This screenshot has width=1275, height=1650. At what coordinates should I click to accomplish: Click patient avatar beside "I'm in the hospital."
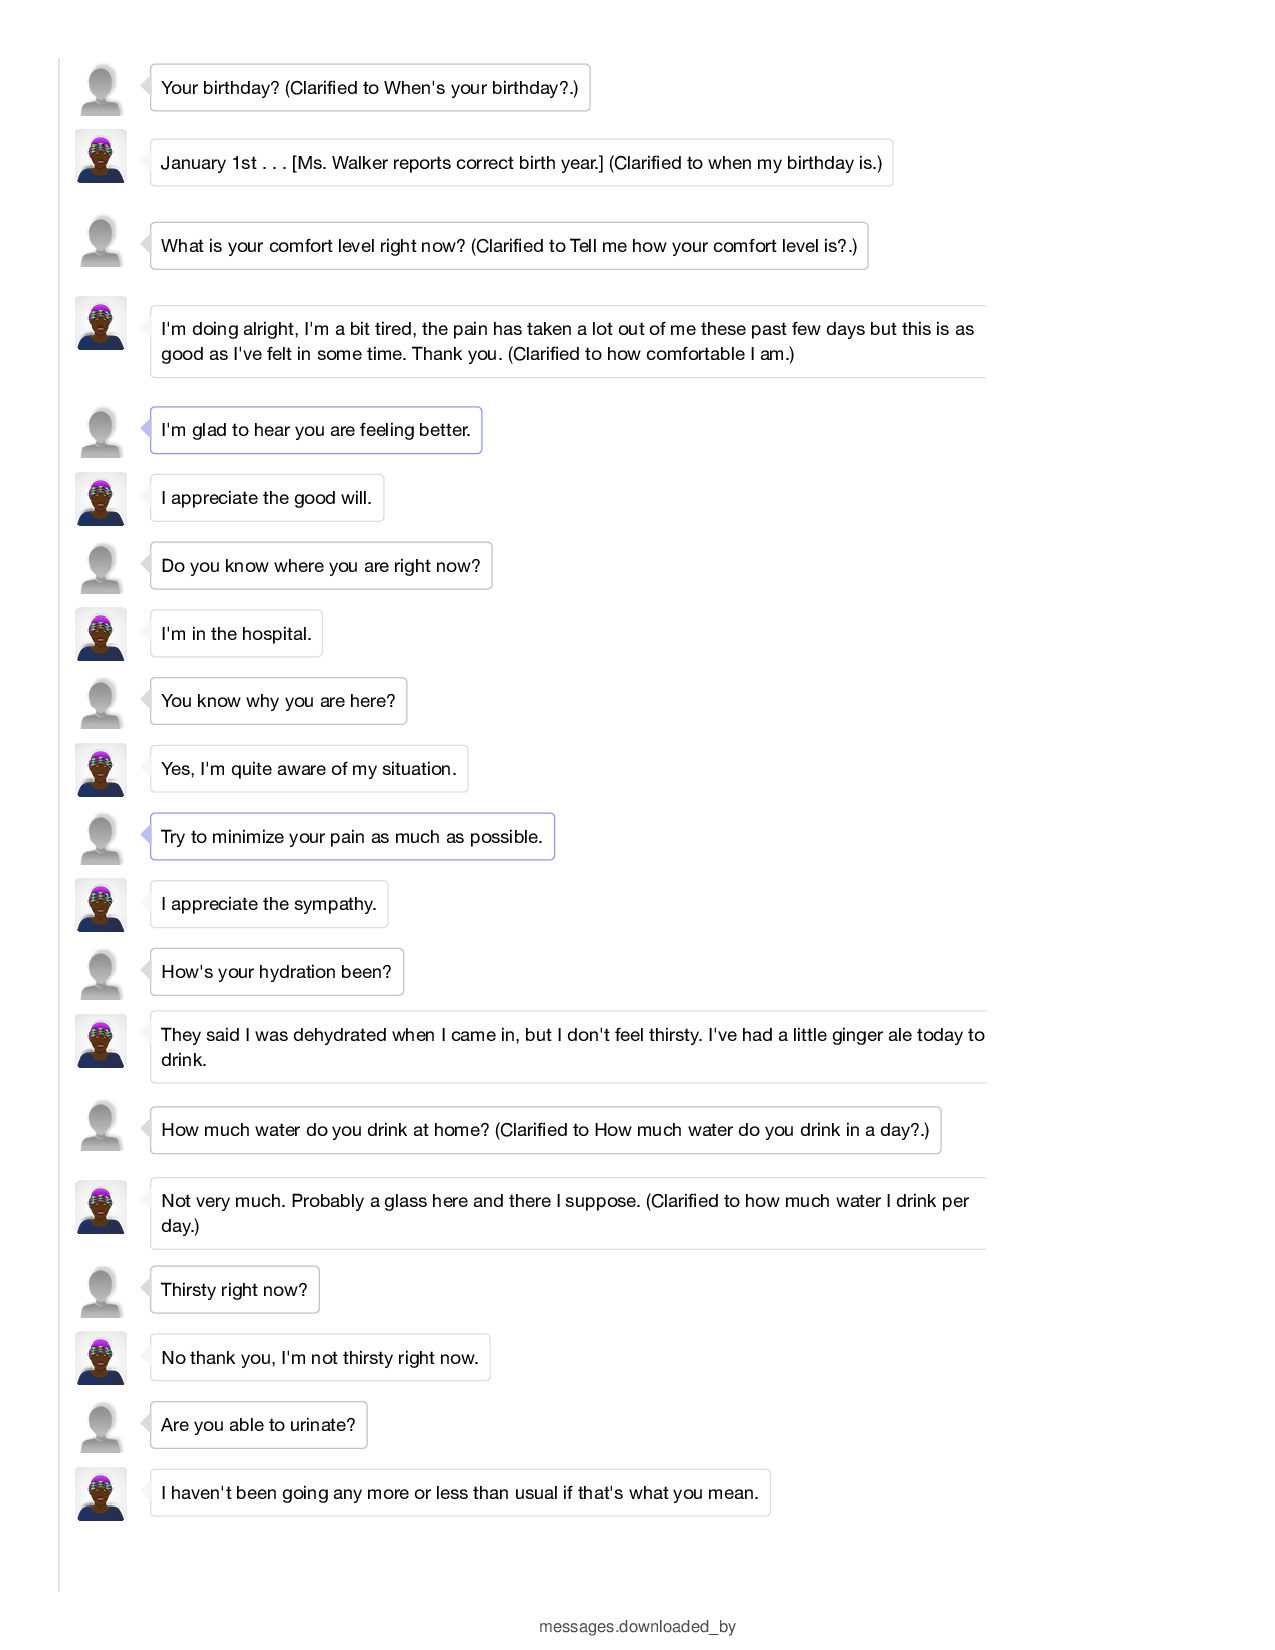[x=101, y=634]
